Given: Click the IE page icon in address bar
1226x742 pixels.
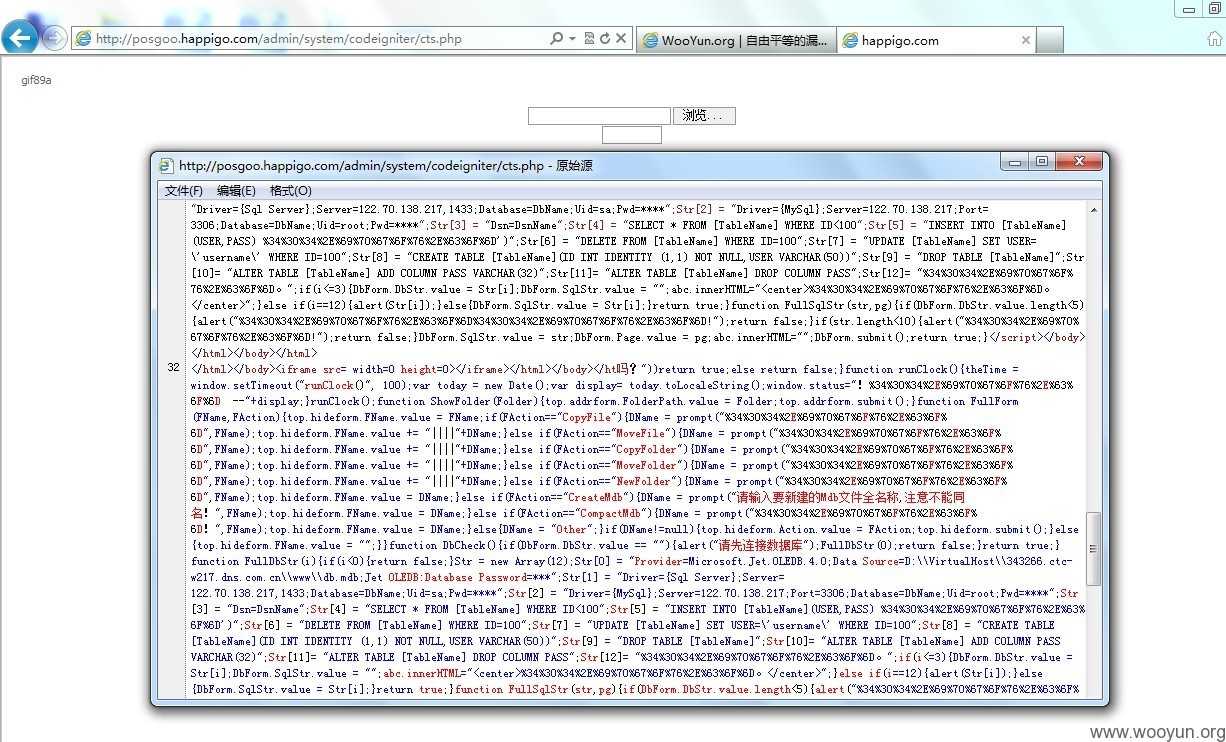Looking at the screenshot, I should (x=84, y=39).
